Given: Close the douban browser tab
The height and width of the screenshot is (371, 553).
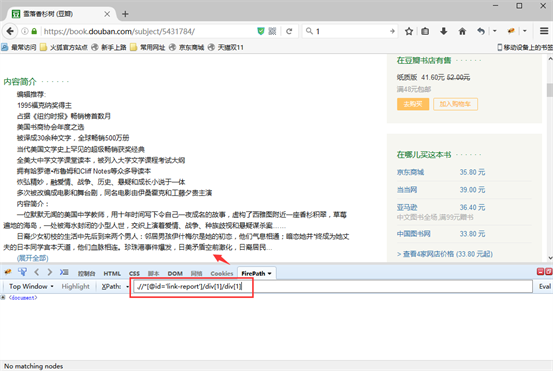Looking at the screenshot, I should pyautogui.click(x=107, y=14).
